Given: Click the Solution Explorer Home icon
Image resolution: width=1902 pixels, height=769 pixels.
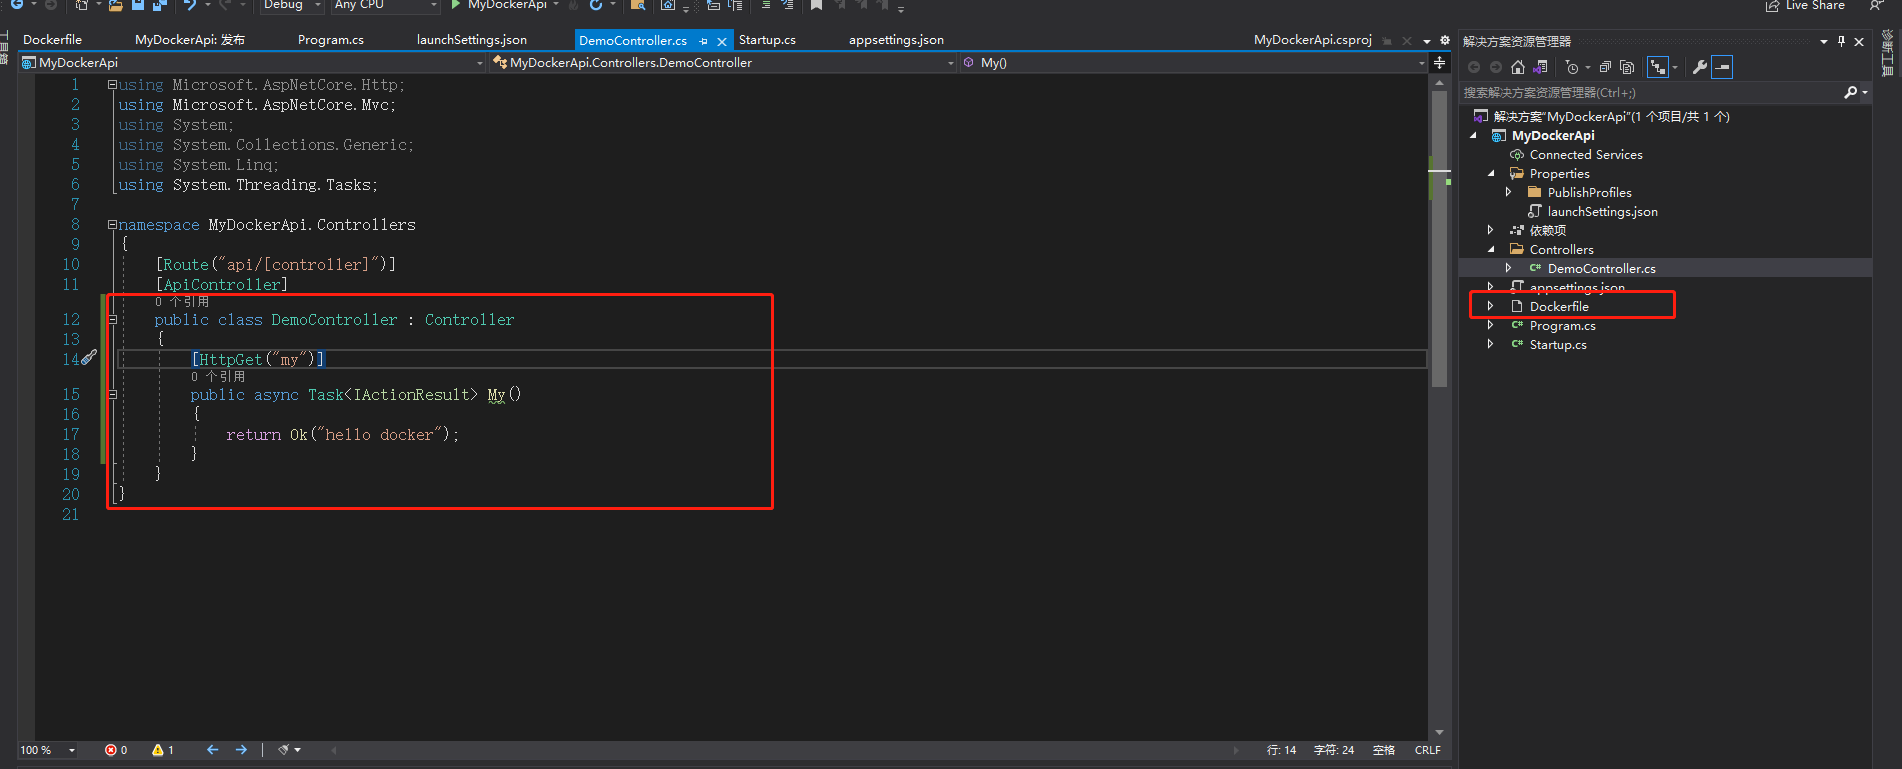Looking at the screenshot, I should click(1518, 67).
